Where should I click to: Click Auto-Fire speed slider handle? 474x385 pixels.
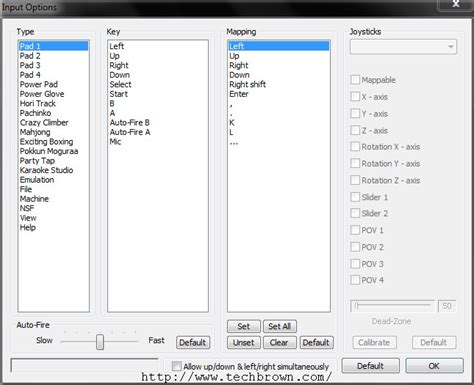(100, 342)
